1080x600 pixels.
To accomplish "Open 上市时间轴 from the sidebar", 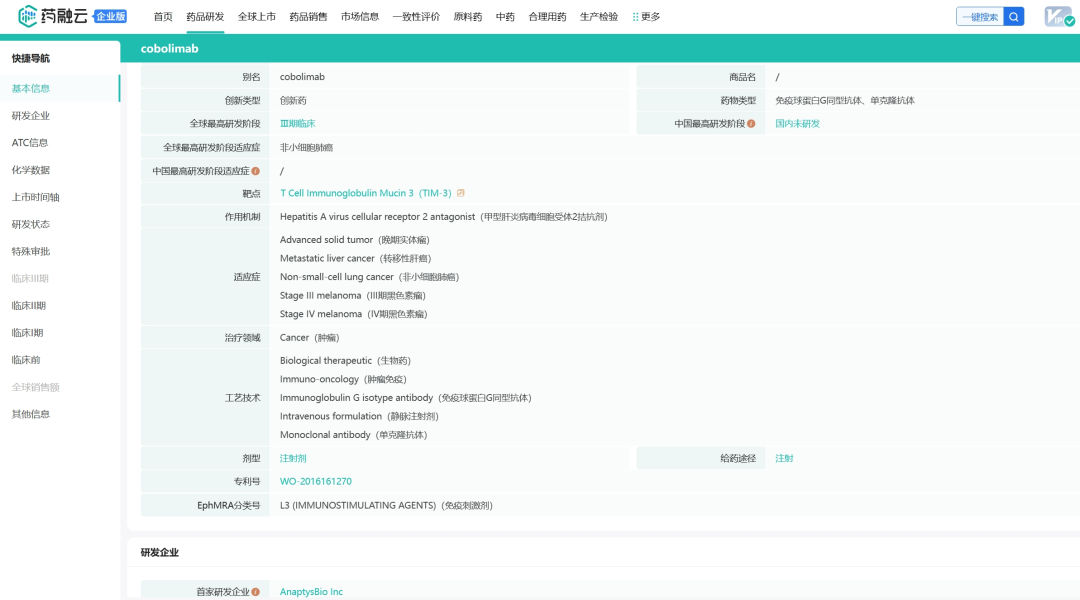I will click(x=36, y=197).
